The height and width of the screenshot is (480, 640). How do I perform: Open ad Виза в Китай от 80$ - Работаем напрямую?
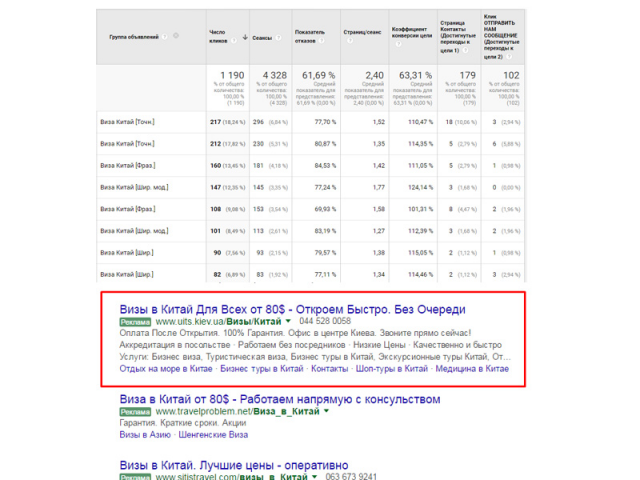(280, 399)
